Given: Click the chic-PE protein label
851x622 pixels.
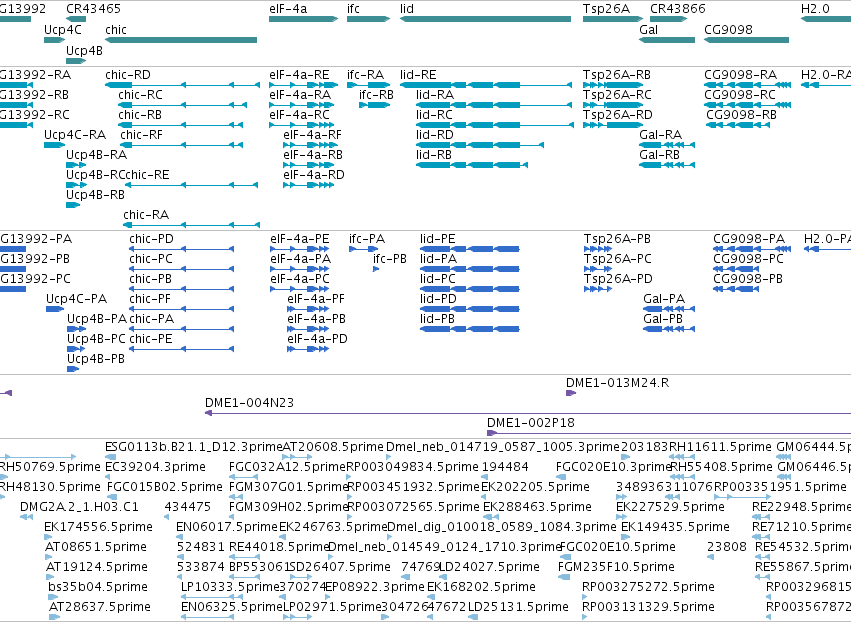Looking at the screenshot, I should 150,339.
